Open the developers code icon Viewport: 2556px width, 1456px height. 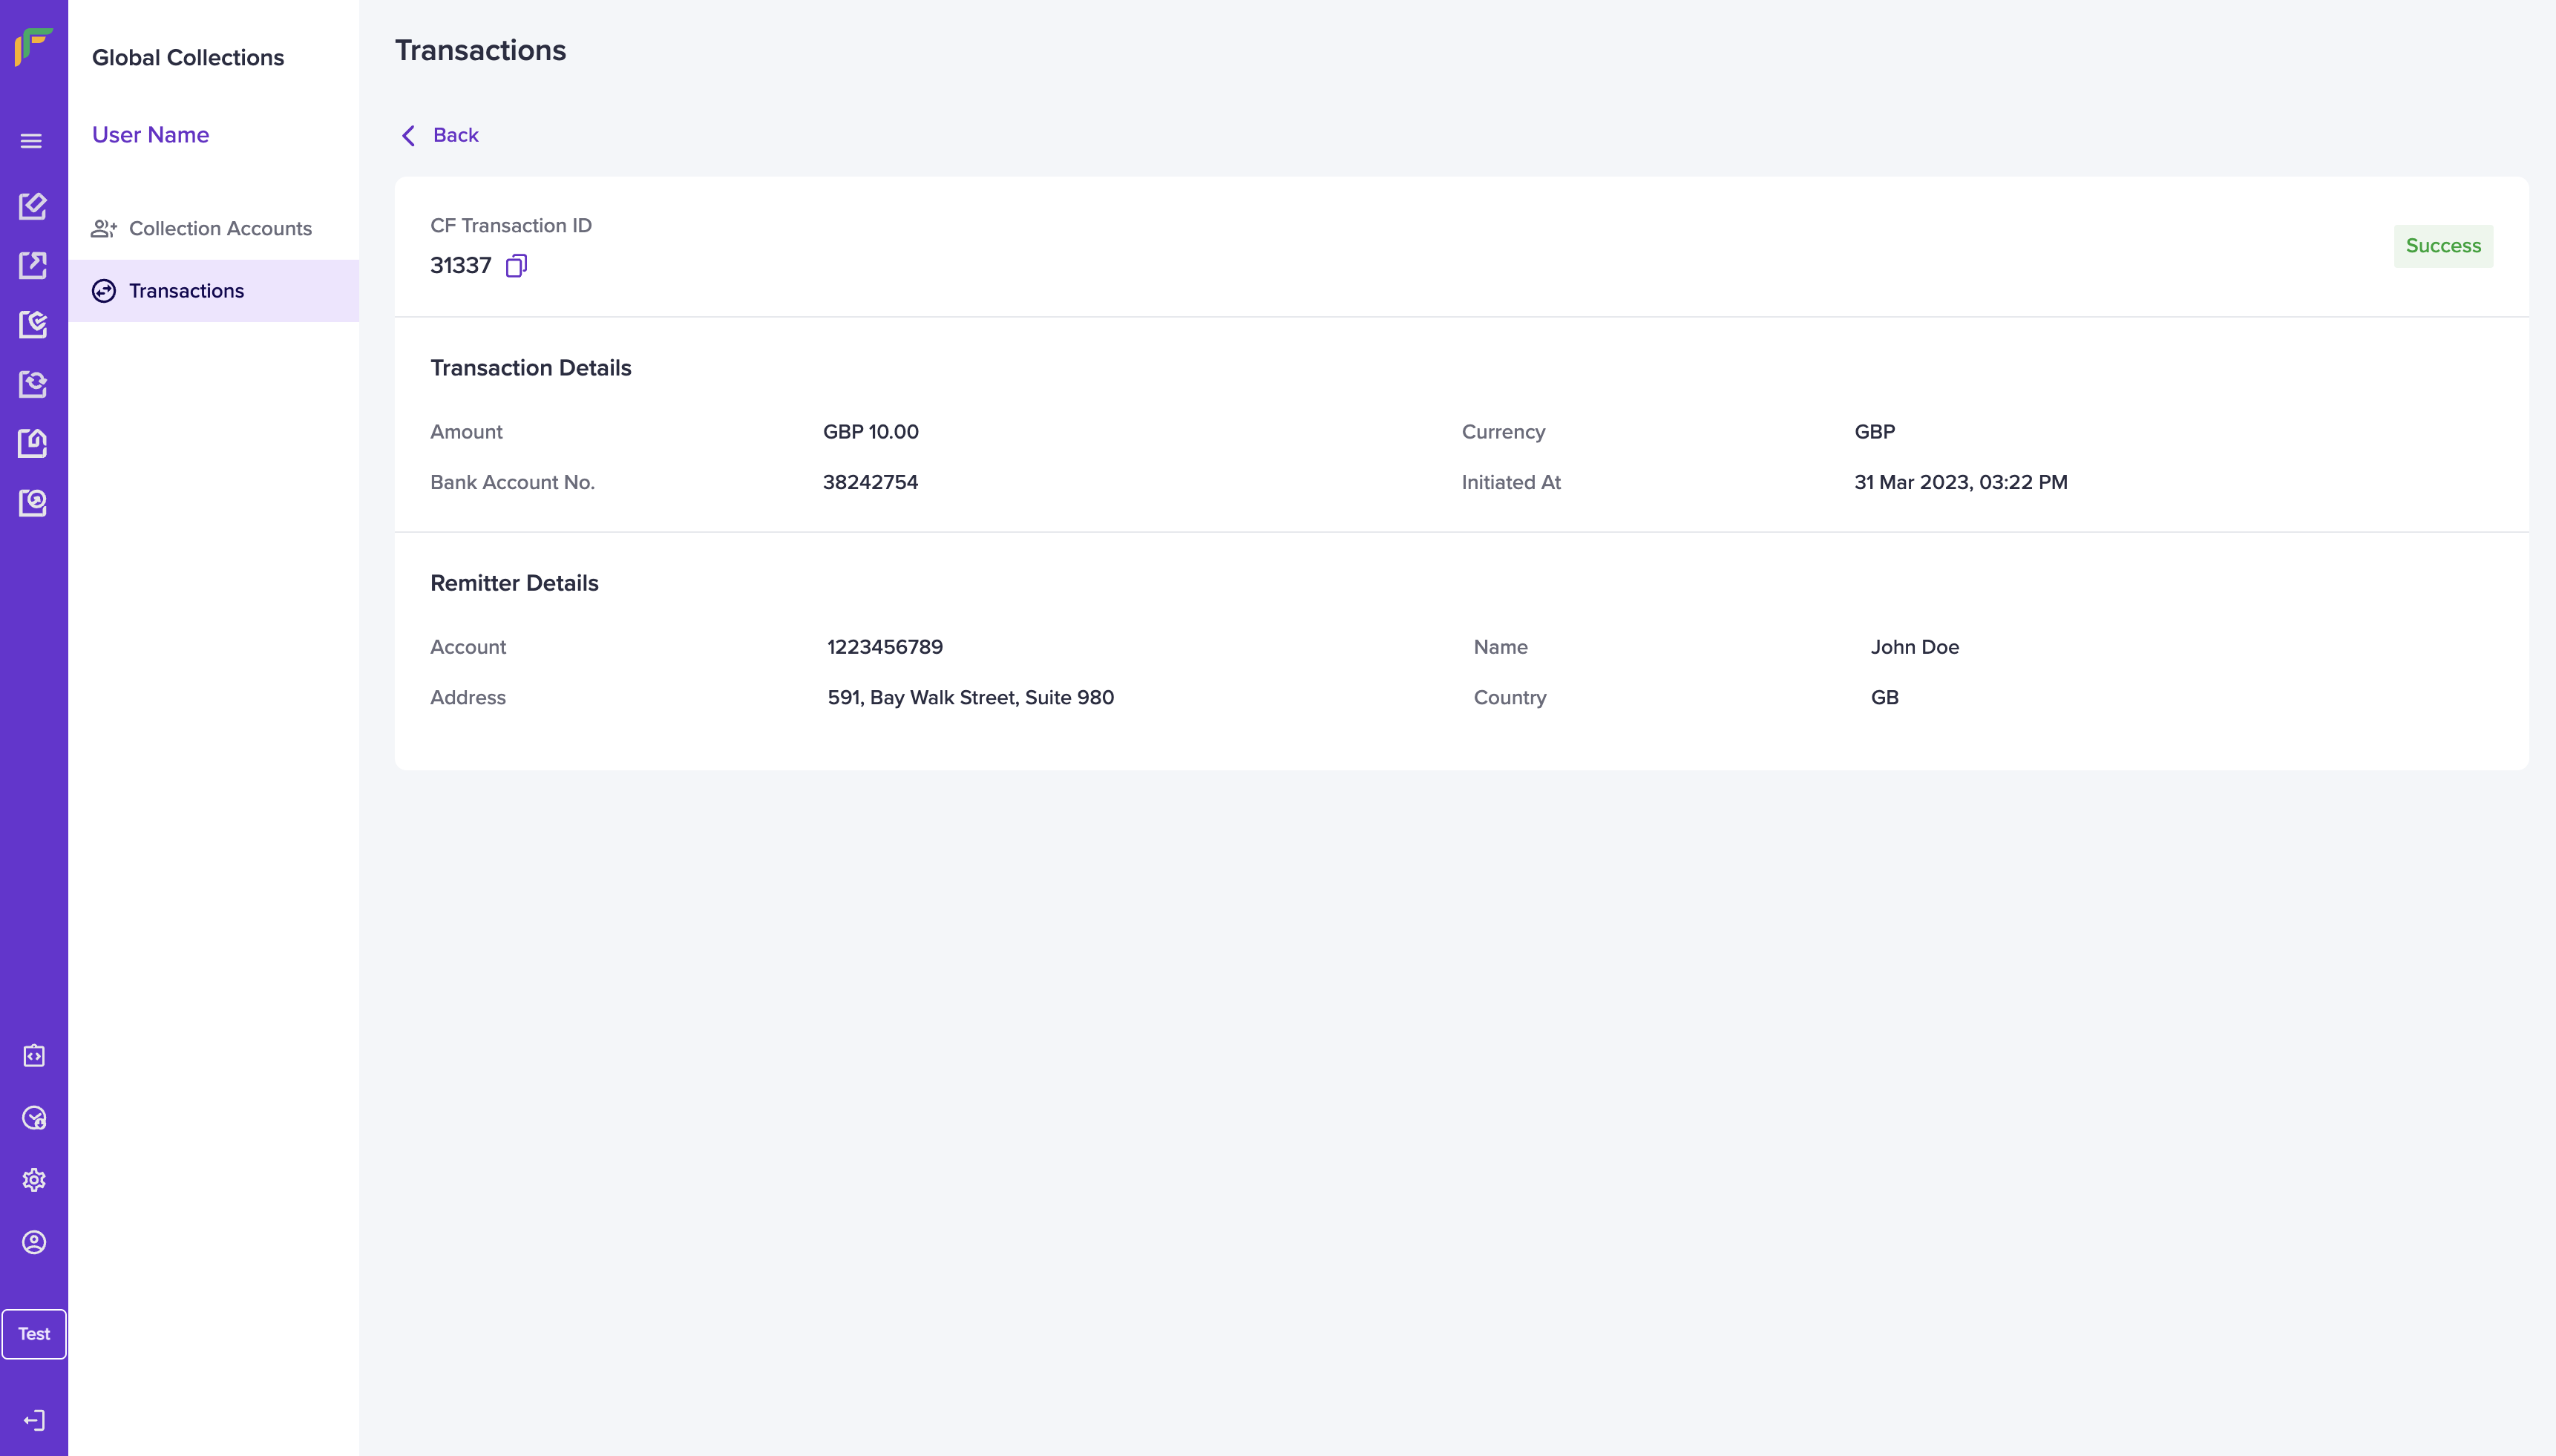[34, 1056]
